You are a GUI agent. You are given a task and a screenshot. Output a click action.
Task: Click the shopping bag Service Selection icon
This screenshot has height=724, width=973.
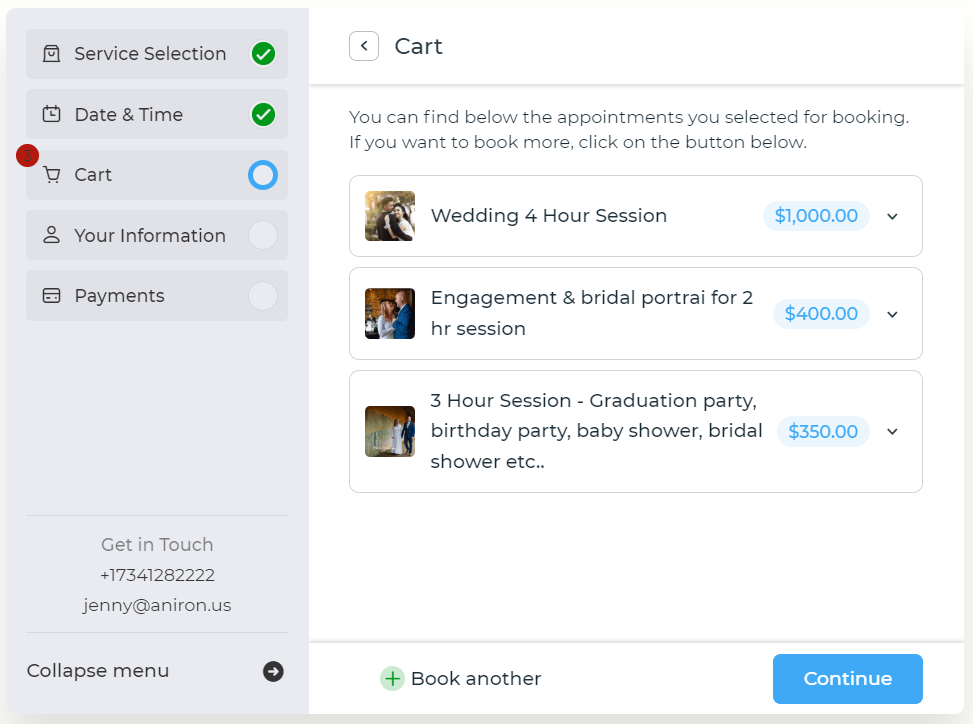tap(51, 54)
